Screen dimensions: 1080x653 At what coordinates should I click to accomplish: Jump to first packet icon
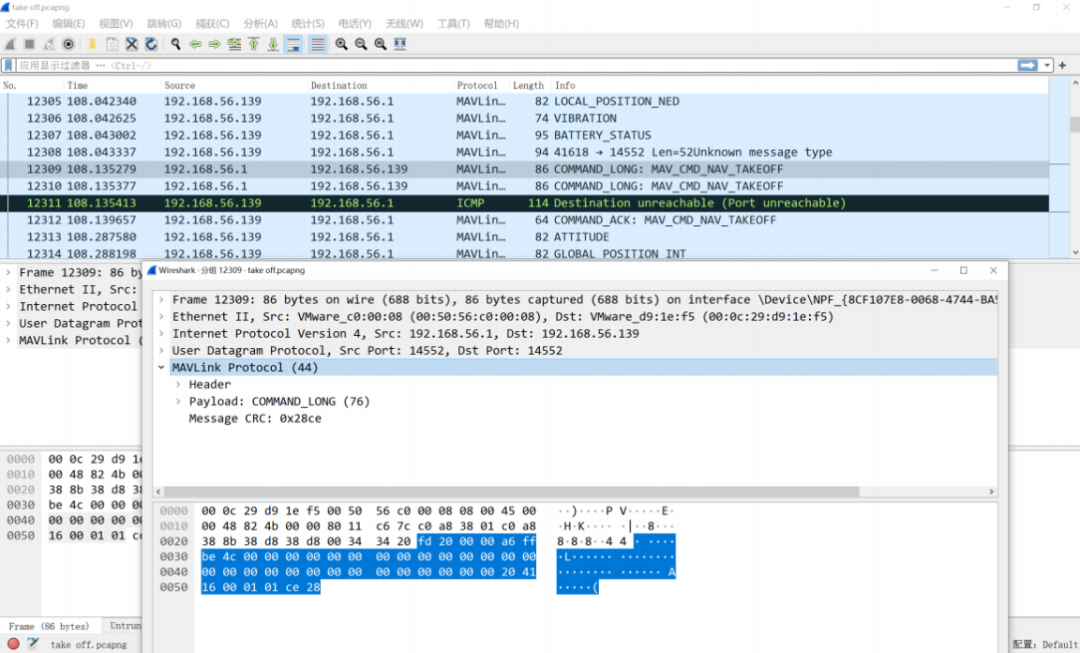point(253,44)
